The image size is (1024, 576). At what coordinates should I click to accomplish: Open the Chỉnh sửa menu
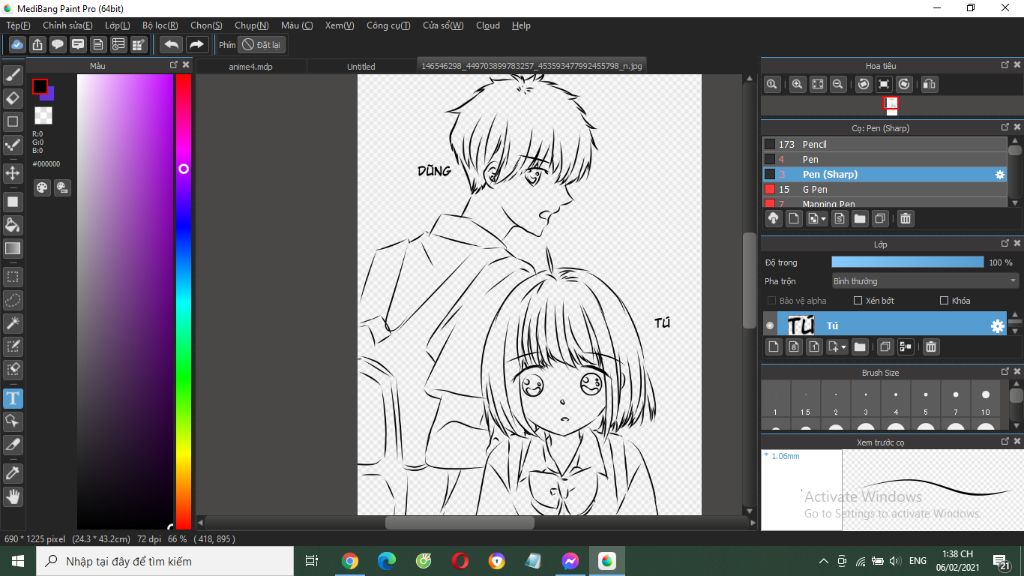tap(67, 25)
